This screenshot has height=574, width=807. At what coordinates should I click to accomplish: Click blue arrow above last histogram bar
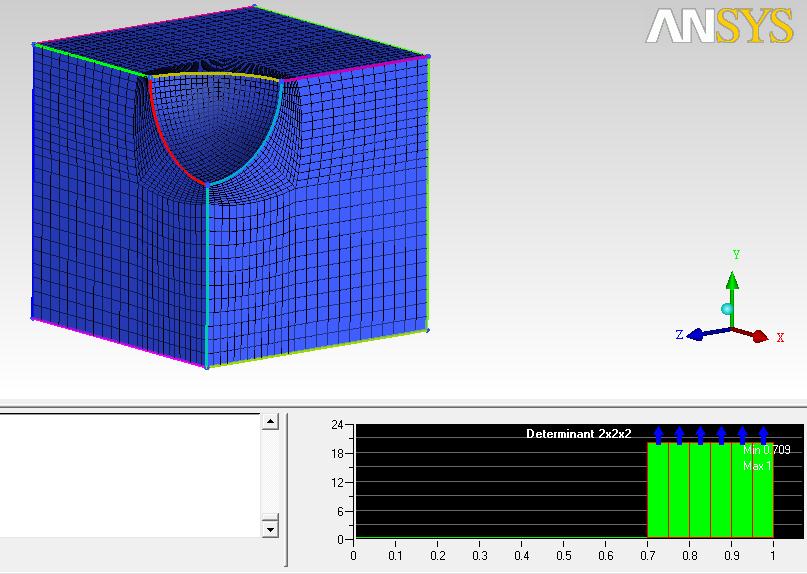[x=764, y=434]
